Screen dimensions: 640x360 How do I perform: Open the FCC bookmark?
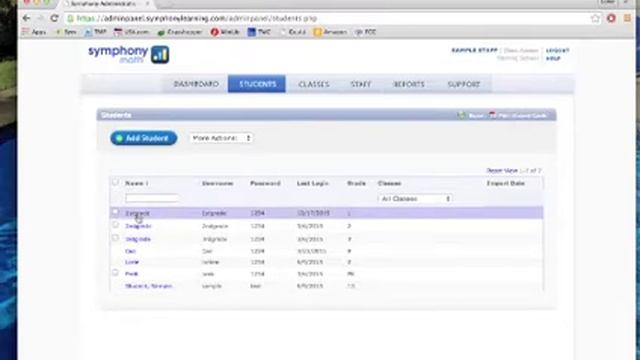(x=365, y=32)
